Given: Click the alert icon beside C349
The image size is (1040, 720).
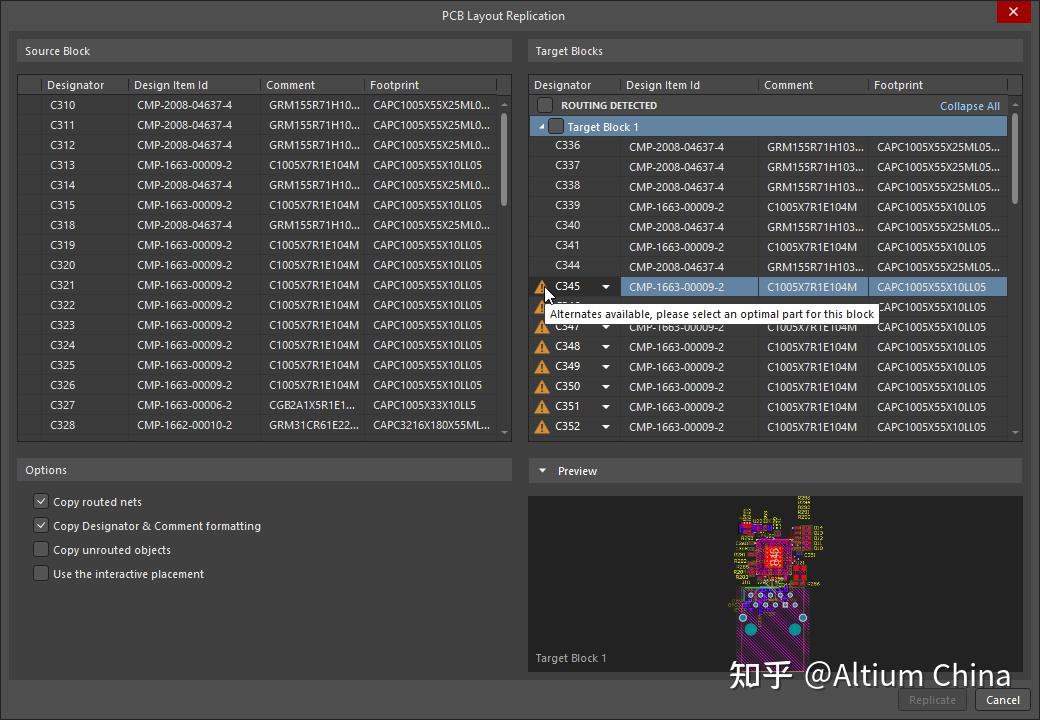Looking at the screenshot, I should 541,367.
